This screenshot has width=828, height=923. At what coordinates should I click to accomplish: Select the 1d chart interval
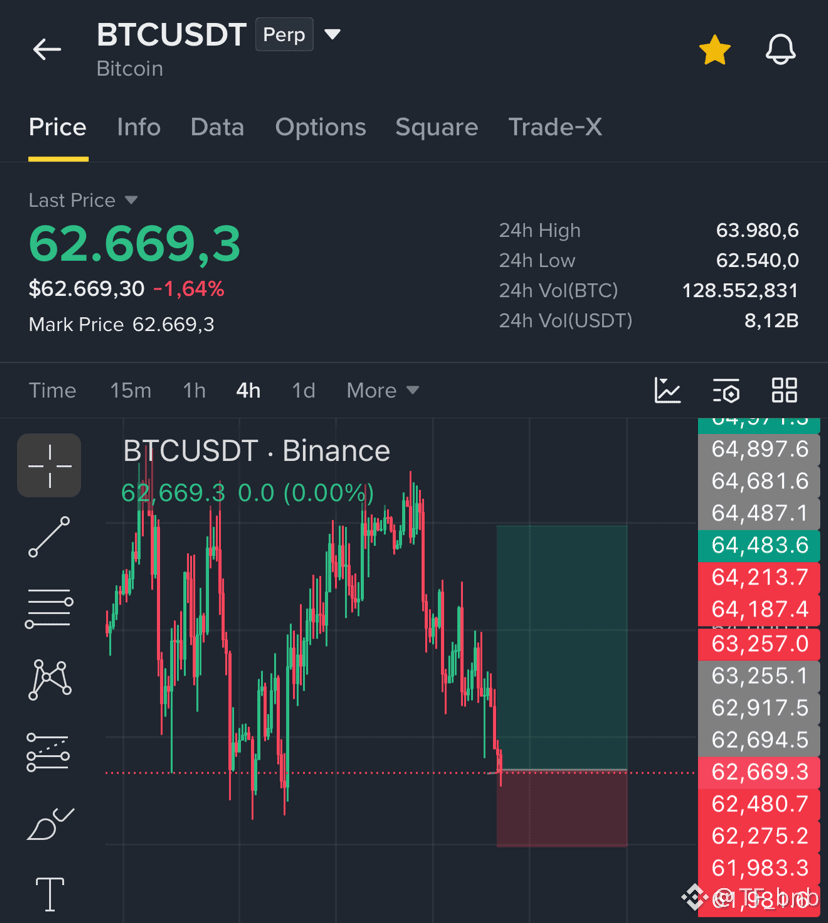coord(304,390)
